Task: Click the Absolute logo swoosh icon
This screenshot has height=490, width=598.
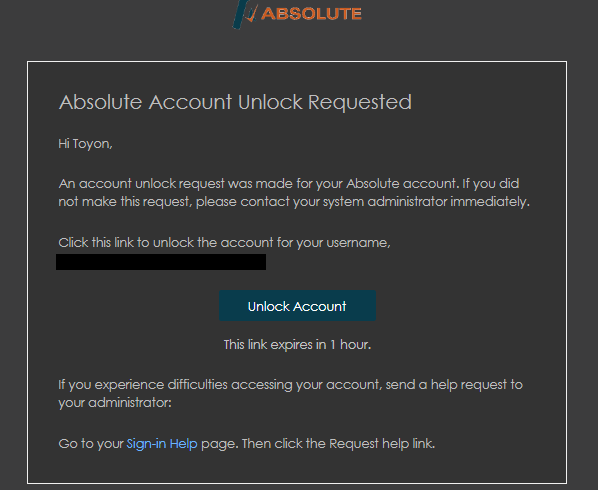Action: [x=245, y=14]
